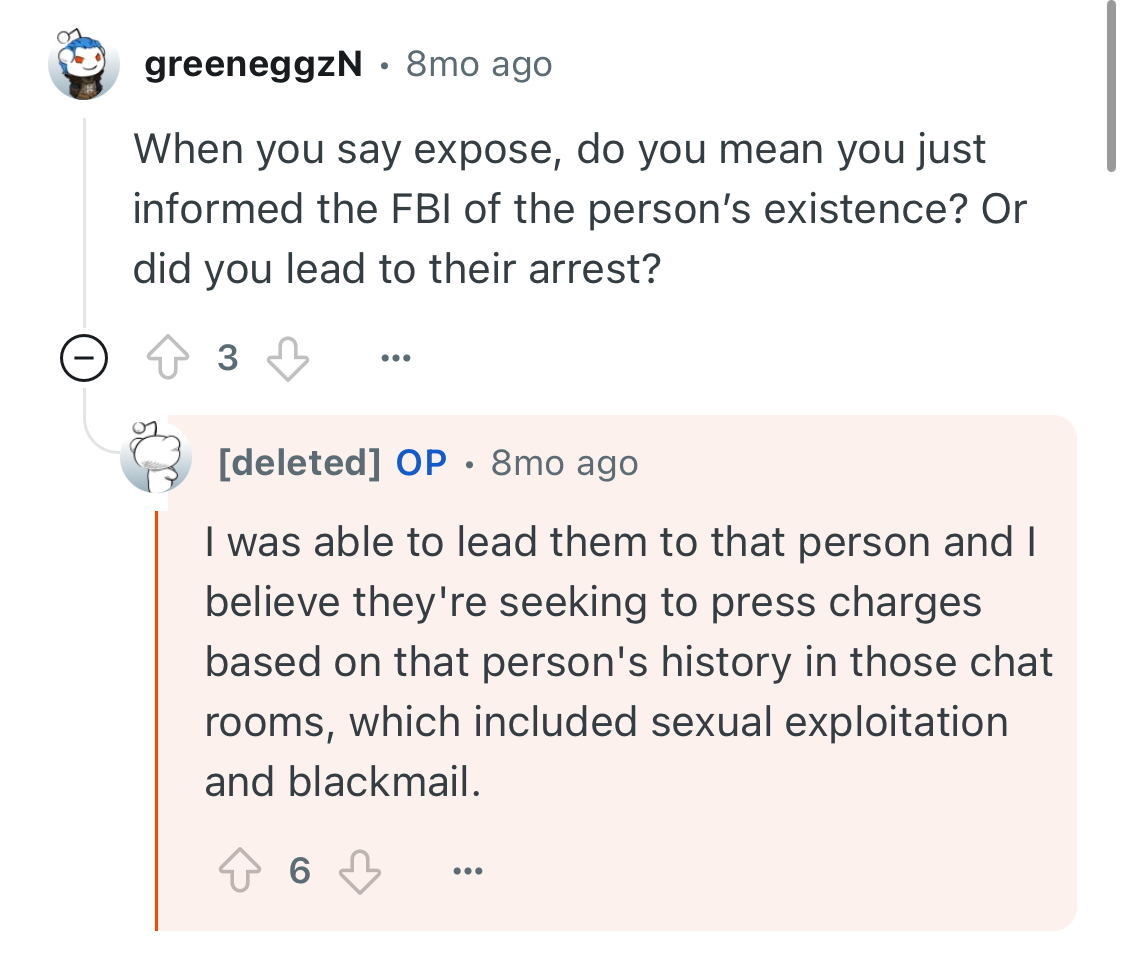
Task: Click the [deleted] username
Action: 299,463
